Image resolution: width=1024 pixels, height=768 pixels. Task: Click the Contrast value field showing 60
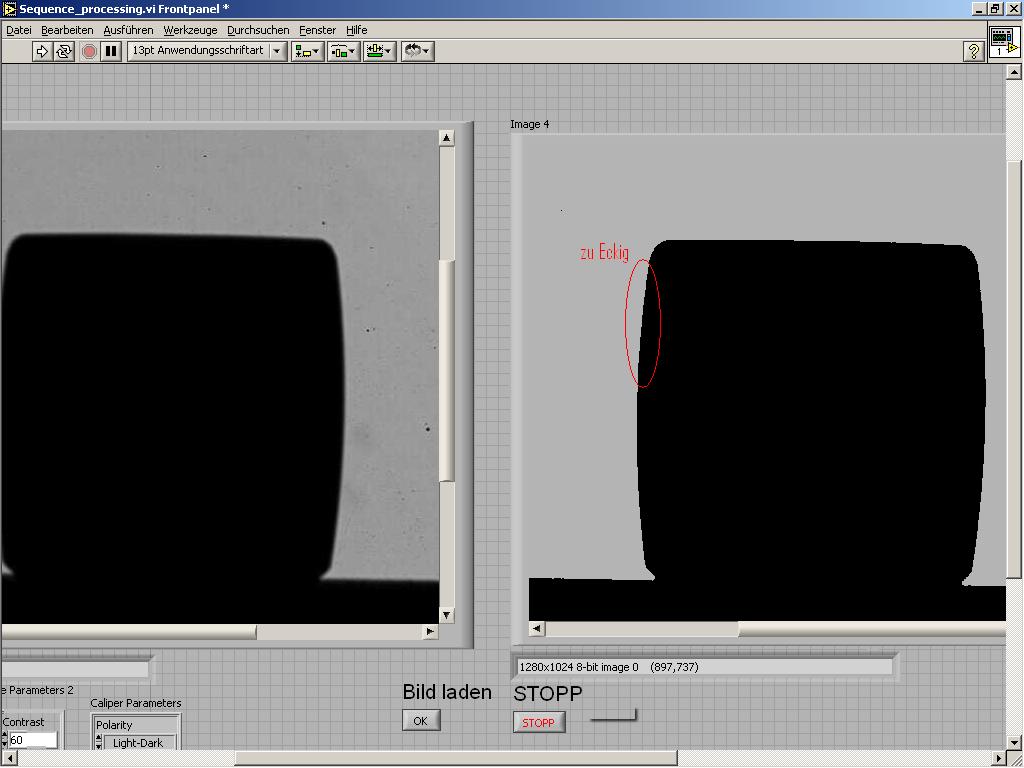[x=33, y=740]
